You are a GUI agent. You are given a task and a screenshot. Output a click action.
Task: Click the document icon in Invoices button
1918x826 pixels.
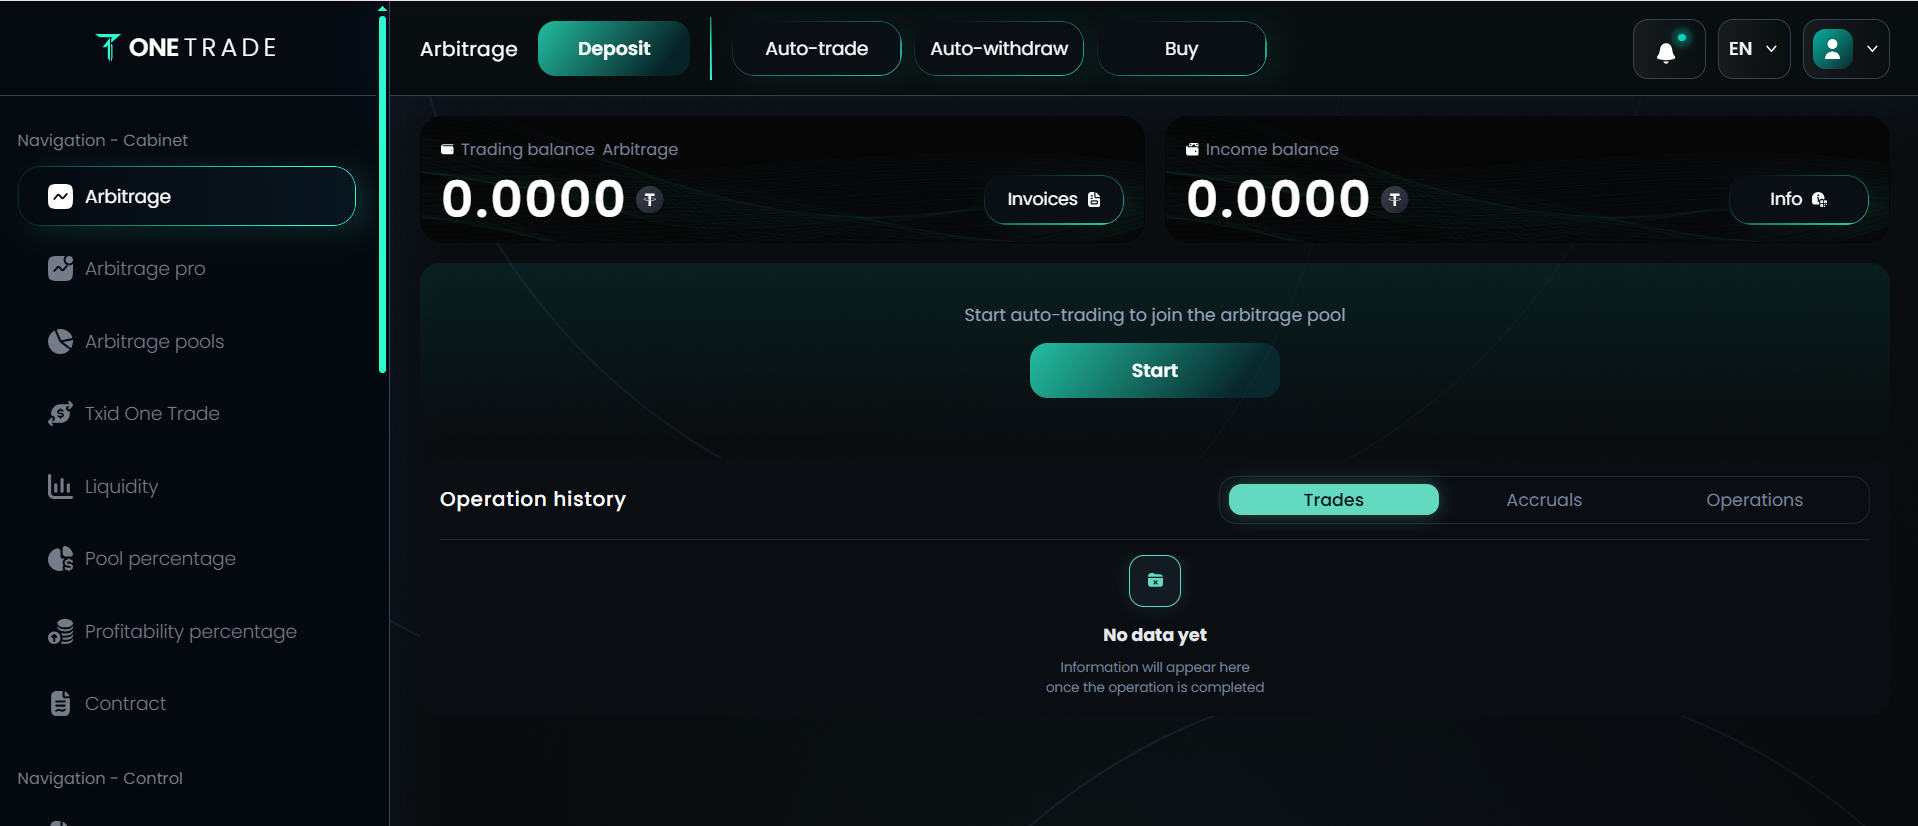tap(1094, 200)
